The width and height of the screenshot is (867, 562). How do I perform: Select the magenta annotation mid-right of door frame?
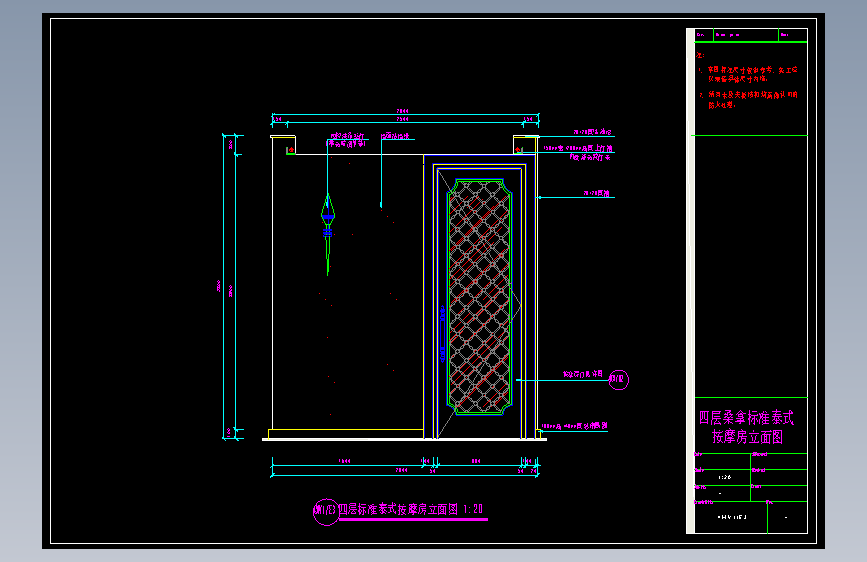point(596,193)
